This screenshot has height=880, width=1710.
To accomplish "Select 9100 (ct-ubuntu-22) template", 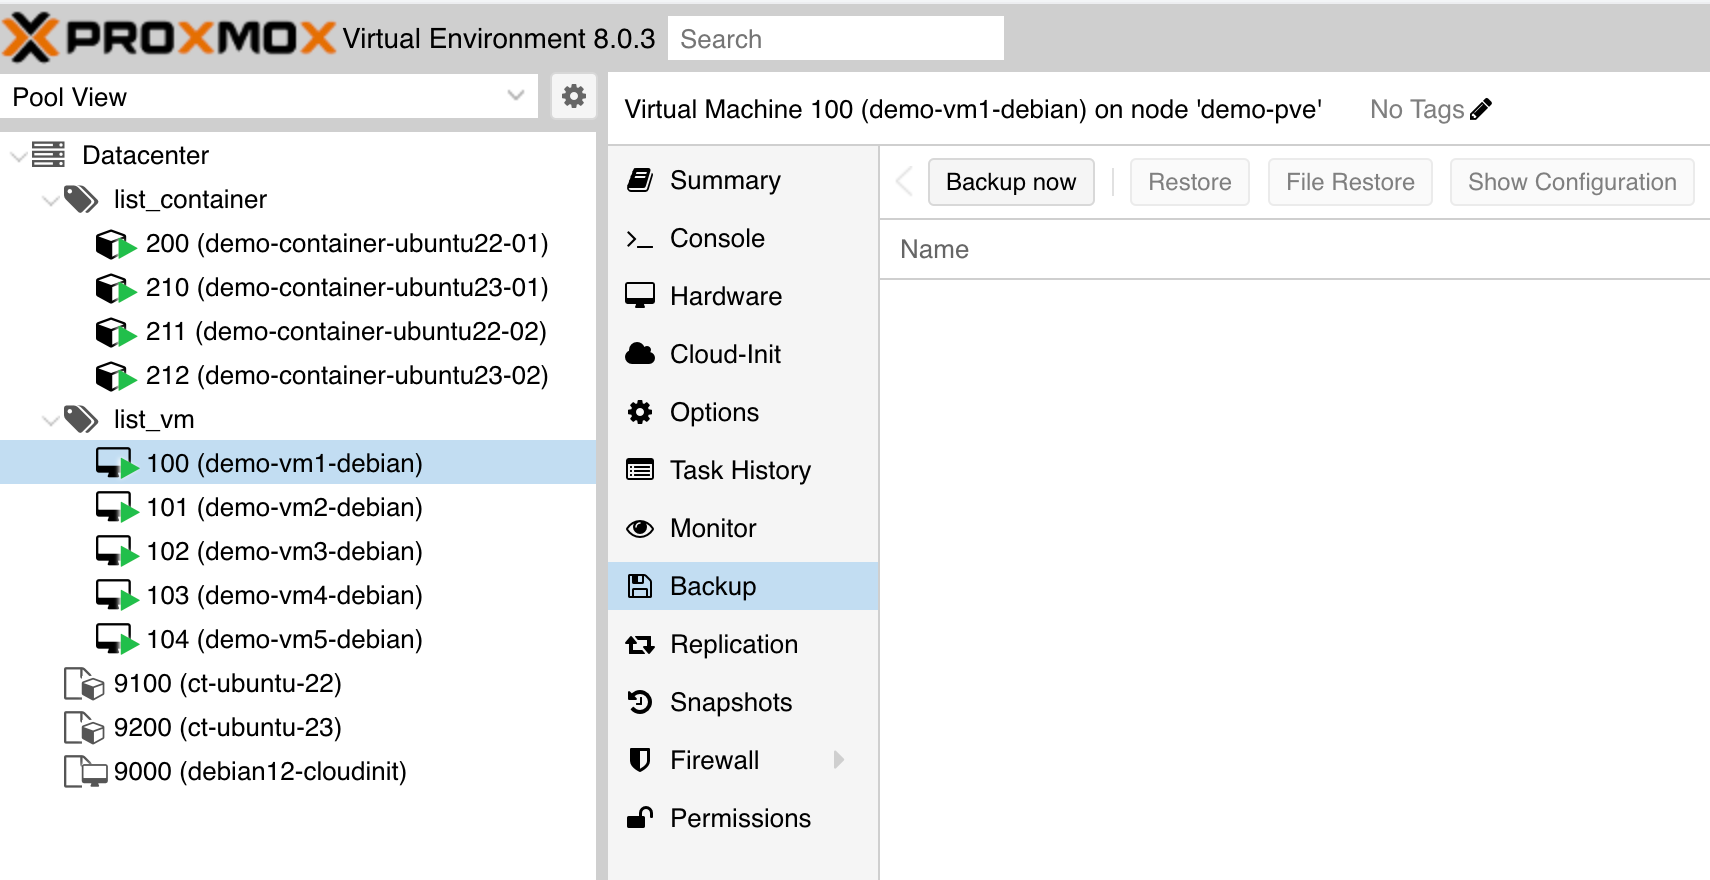I will point(298,683).
